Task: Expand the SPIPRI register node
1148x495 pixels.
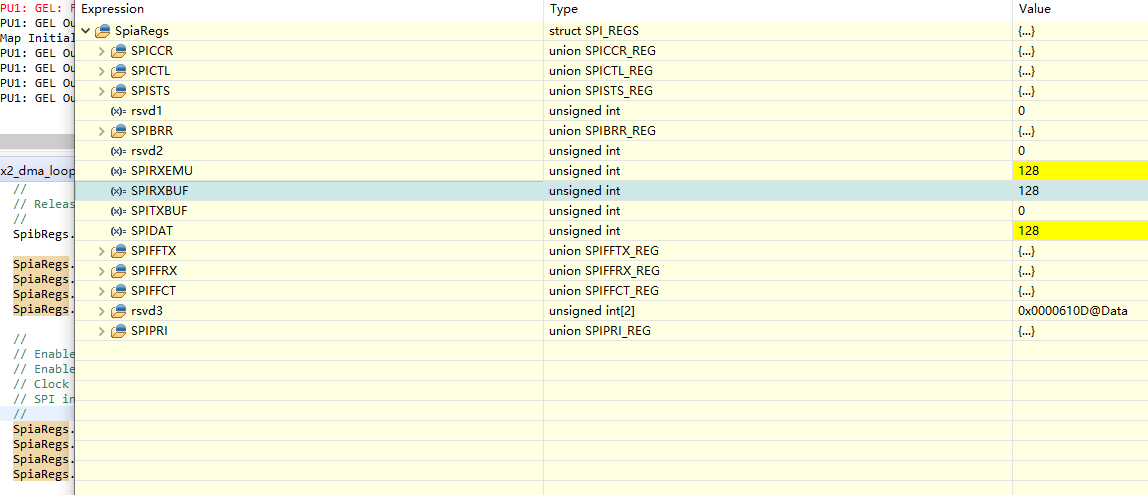Action: [x=102, y=331]
